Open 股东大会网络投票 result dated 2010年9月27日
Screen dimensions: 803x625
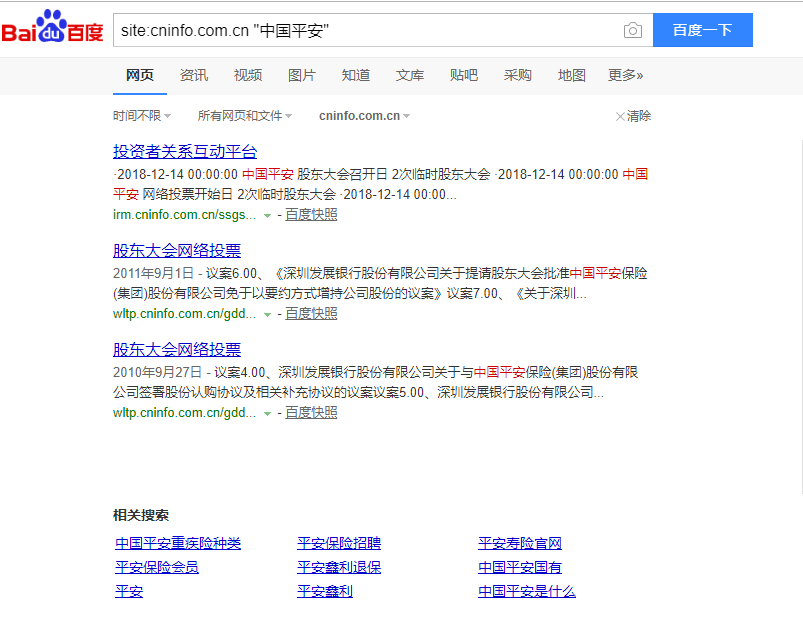[x=177, y=349]
